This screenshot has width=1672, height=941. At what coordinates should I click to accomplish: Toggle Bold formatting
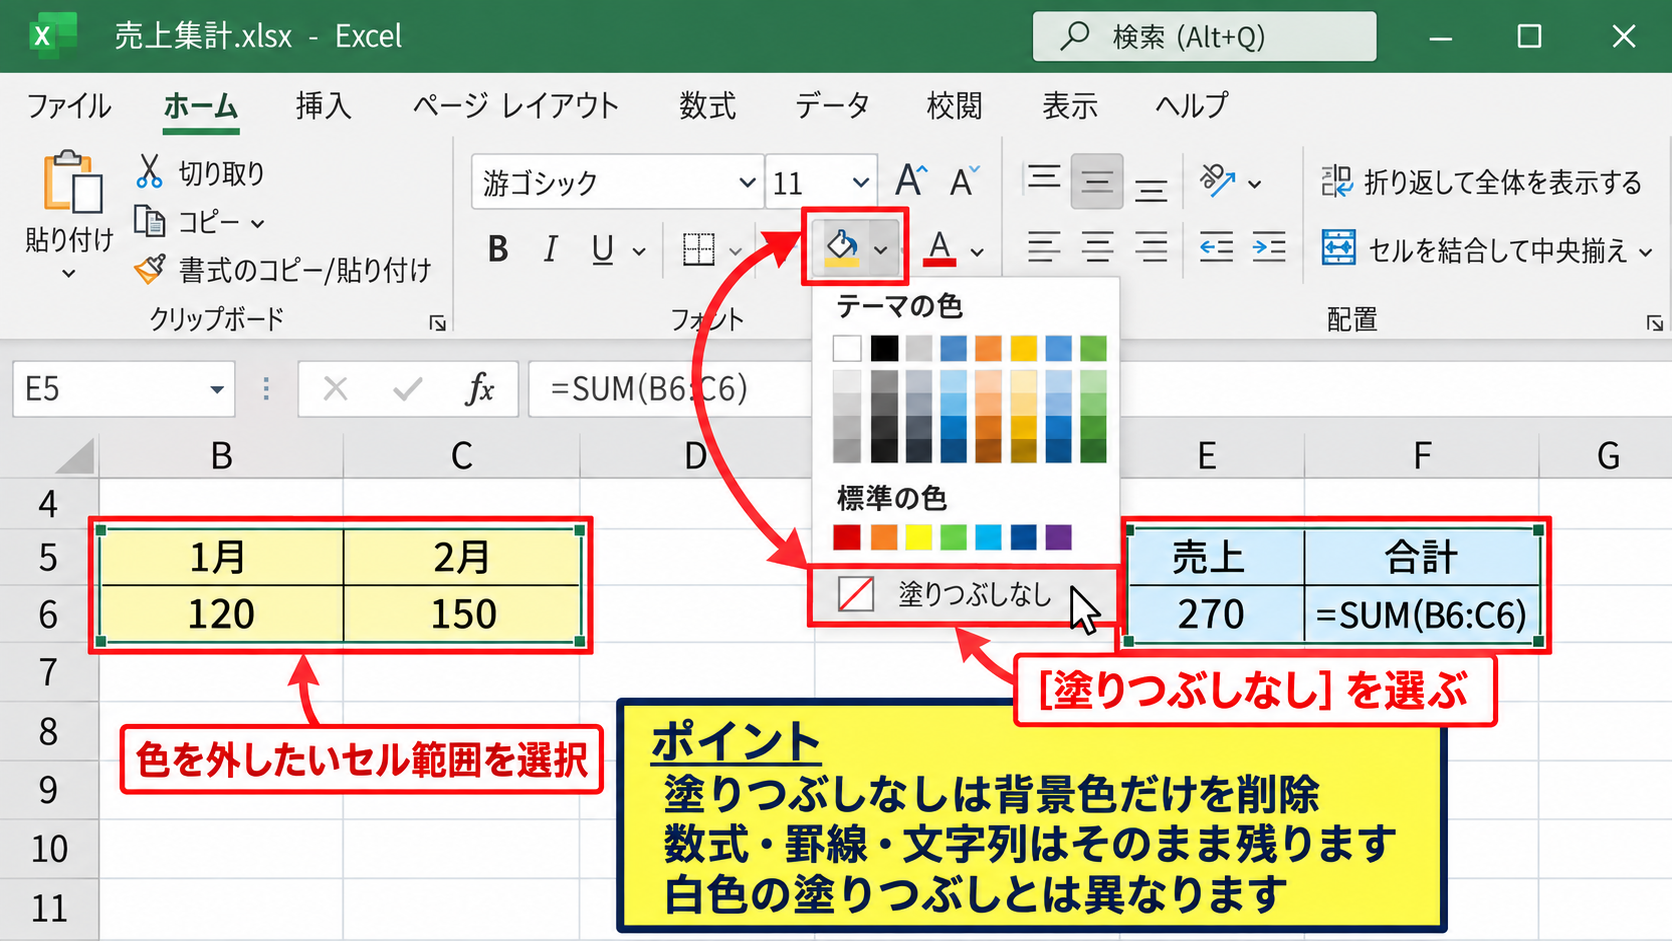(x=498, y=249)
